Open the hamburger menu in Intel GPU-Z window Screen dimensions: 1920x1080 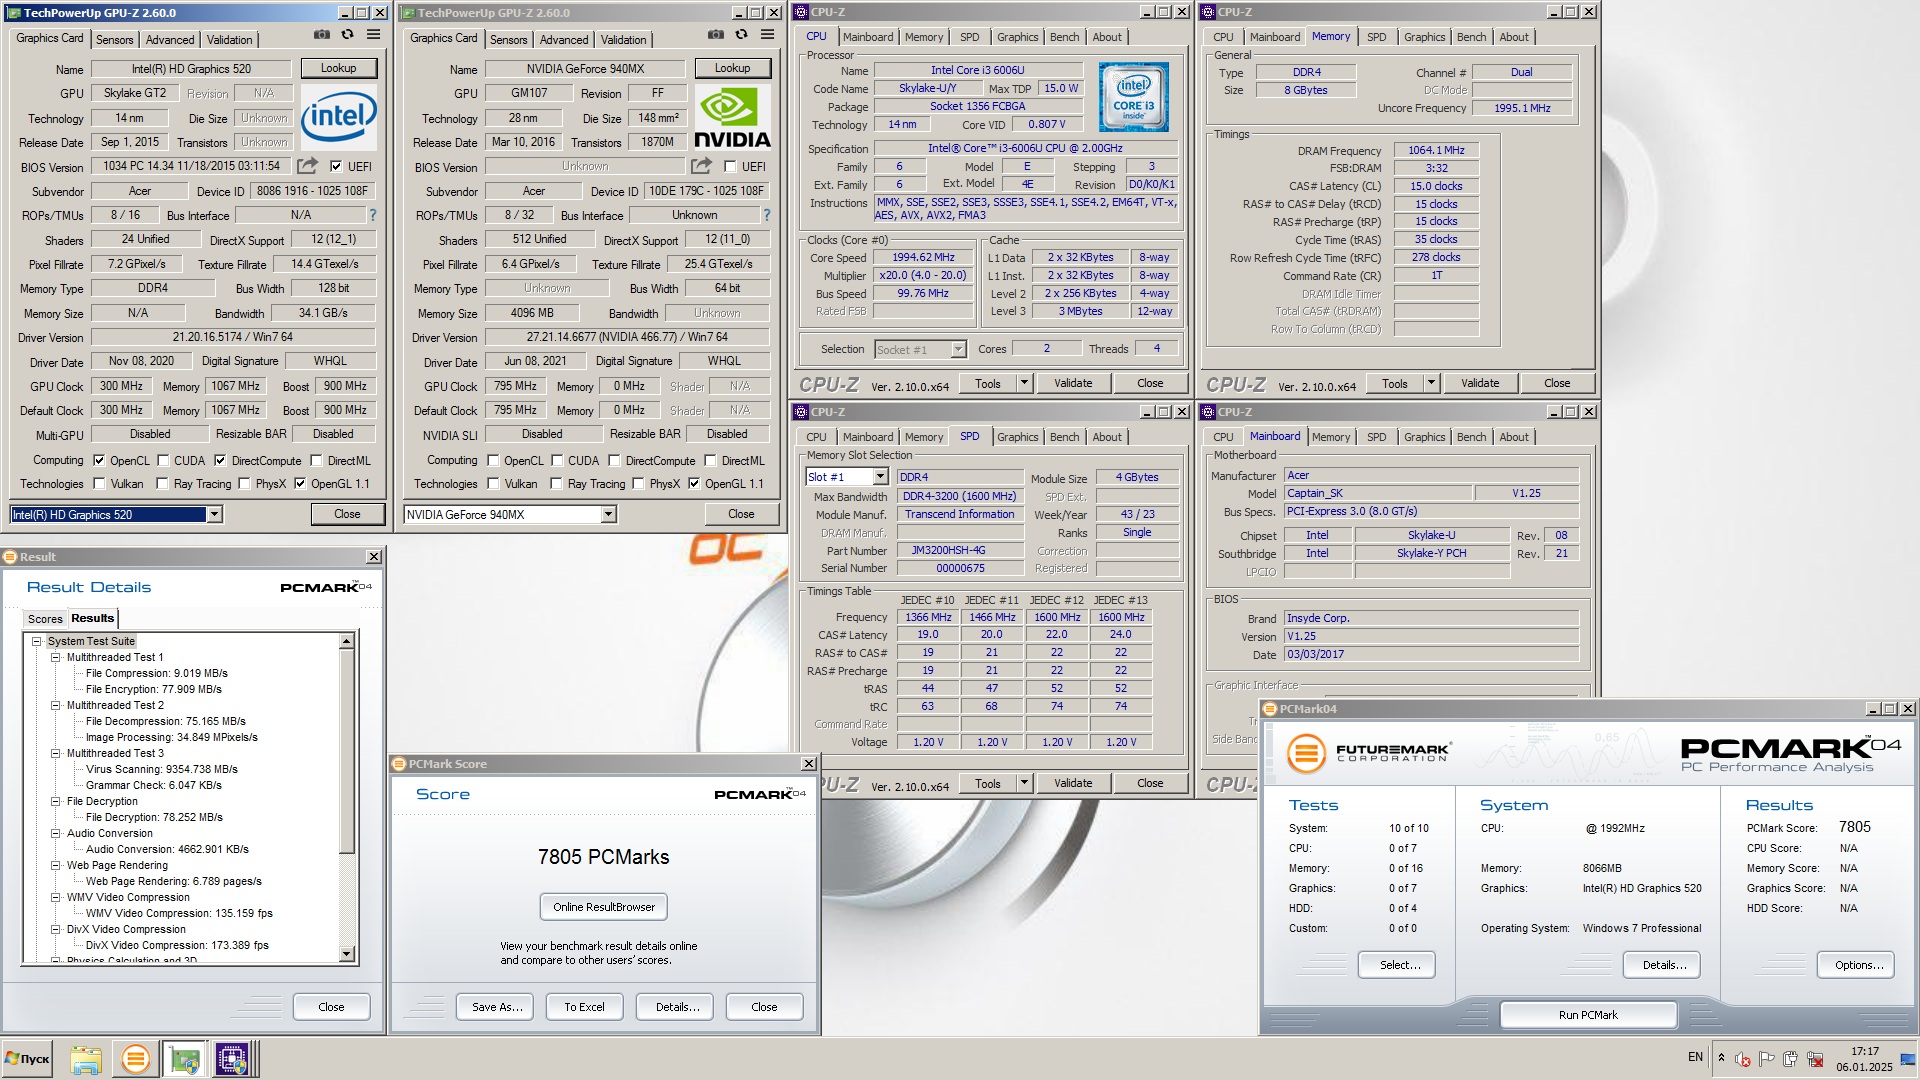[373, 34]
